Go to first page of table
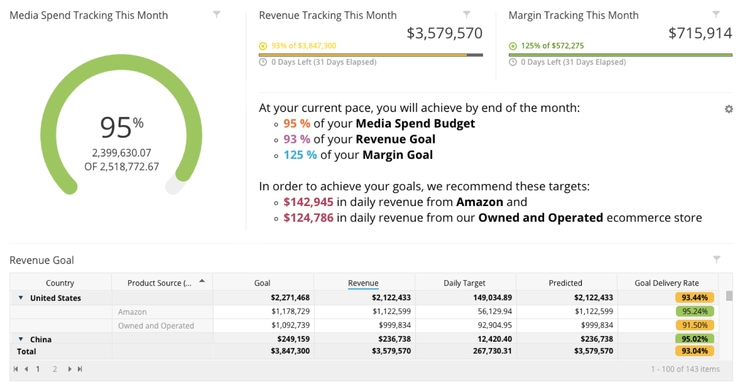This screenshot has width=750, height=386. pyautogui.click(x=16, y=369)
